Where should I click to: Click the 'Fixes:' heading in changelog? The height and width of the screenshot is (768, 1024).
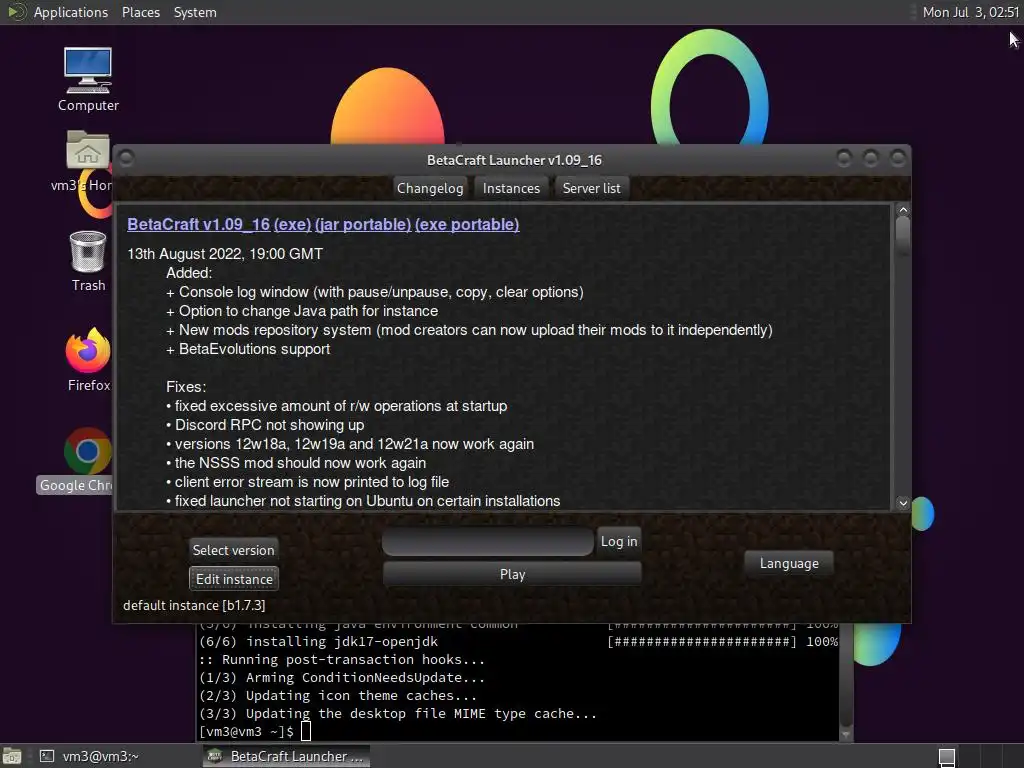(186, 387)
